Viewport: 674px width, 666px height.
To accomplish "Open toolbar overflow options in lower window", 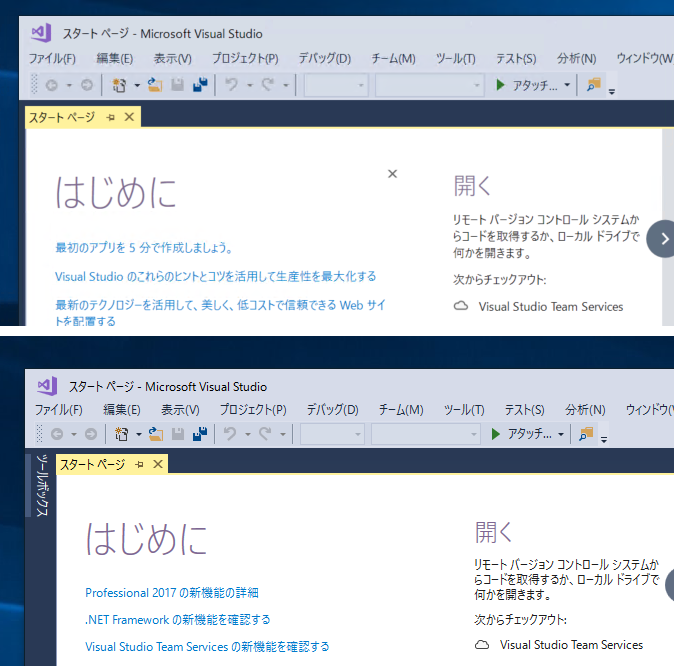I will [x=604, y=439].
